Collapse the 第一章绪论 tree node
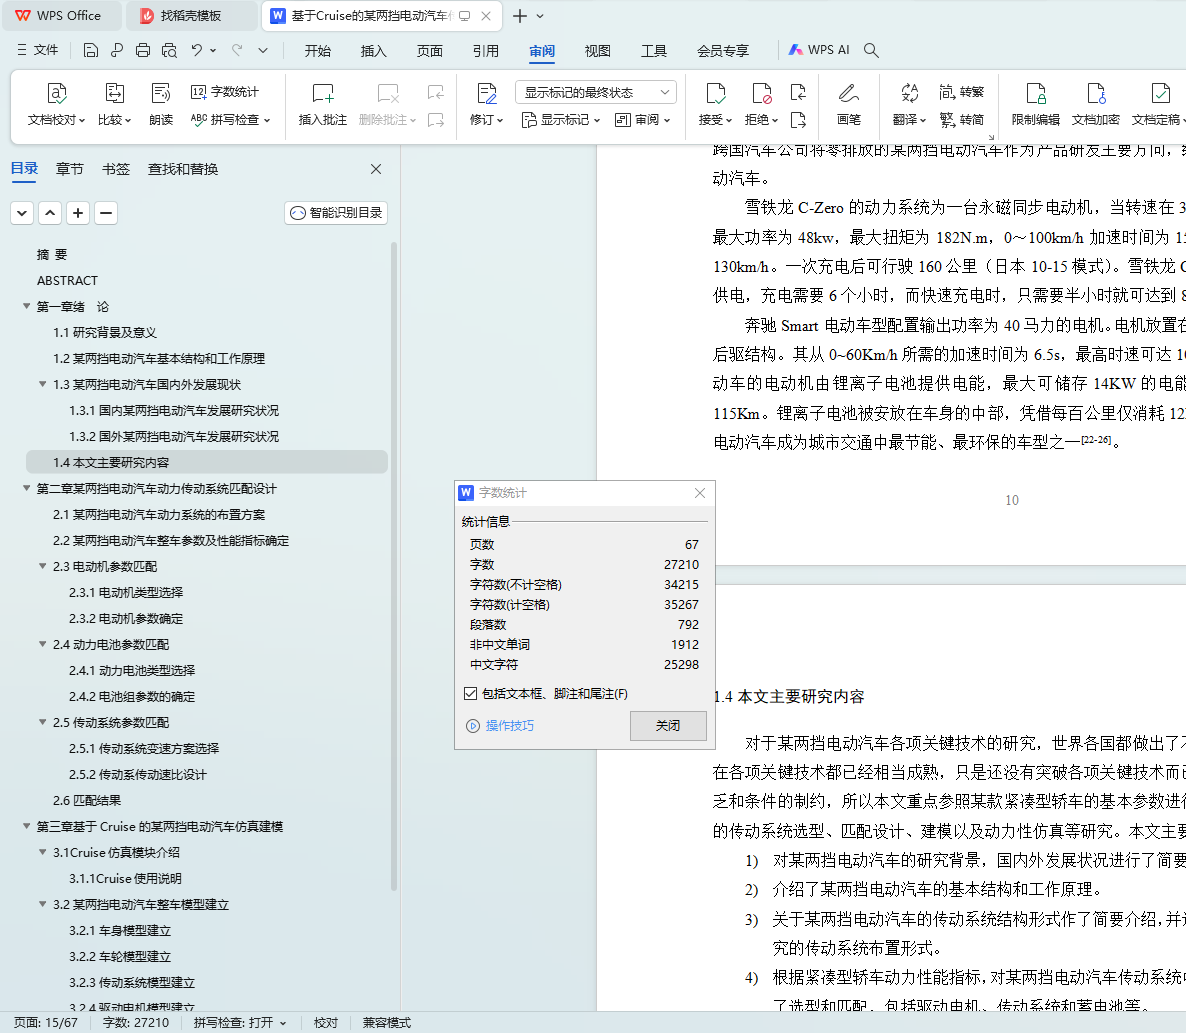 (26, 306)
